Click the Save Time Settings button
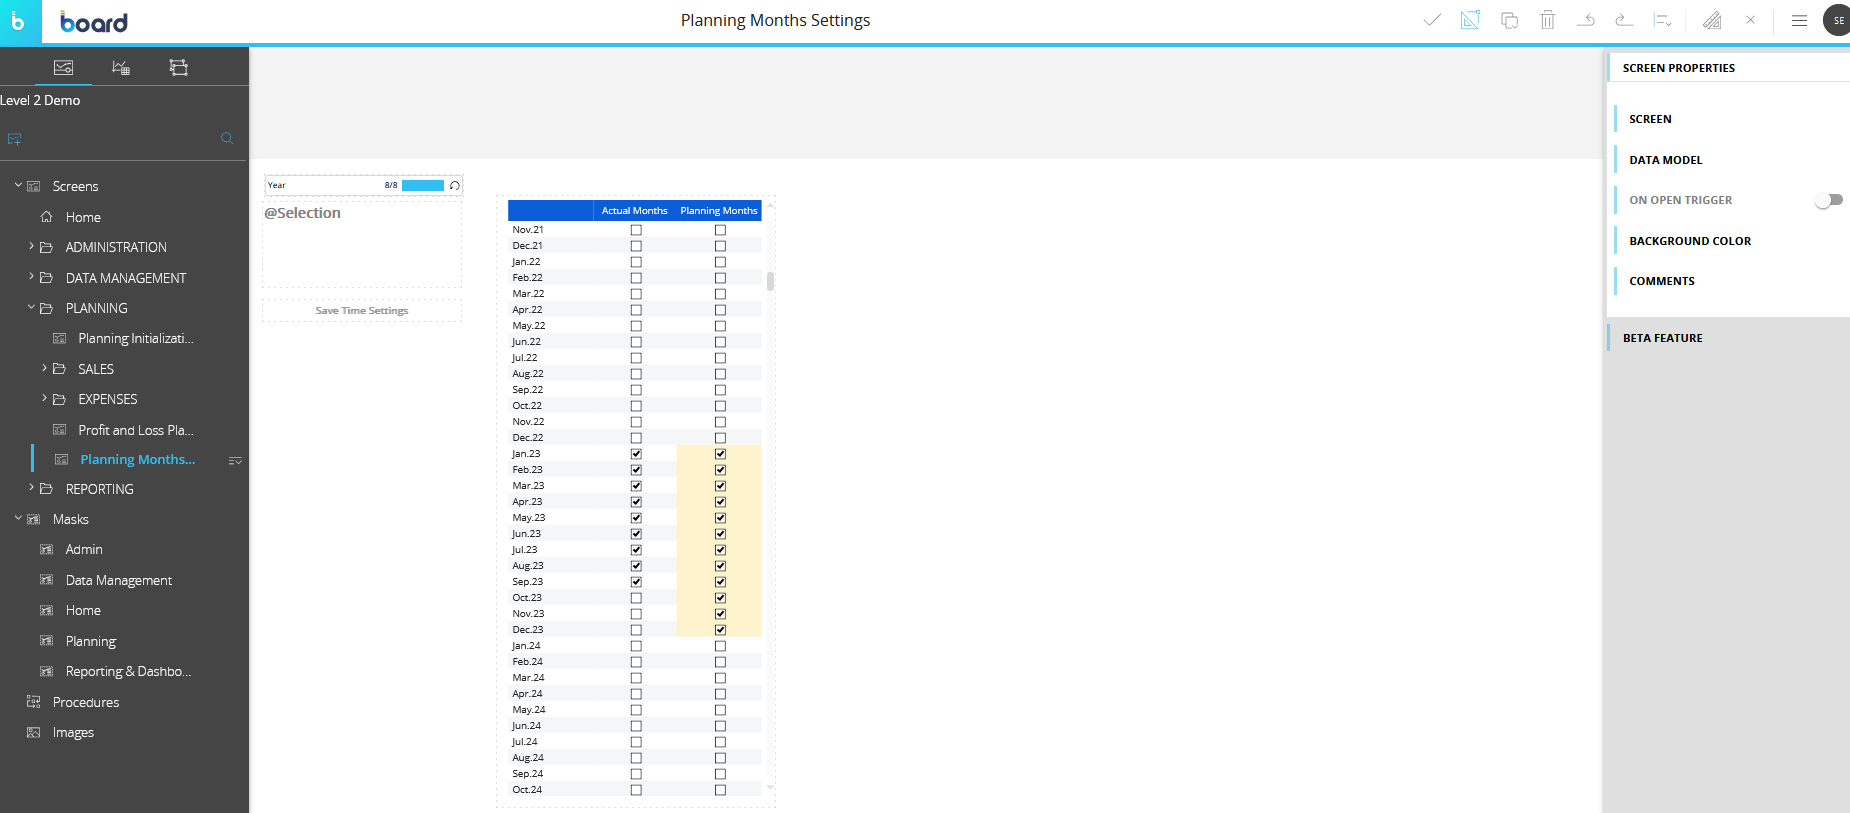Viewport: 1850px width, 813px height. (x=362, y=311)
